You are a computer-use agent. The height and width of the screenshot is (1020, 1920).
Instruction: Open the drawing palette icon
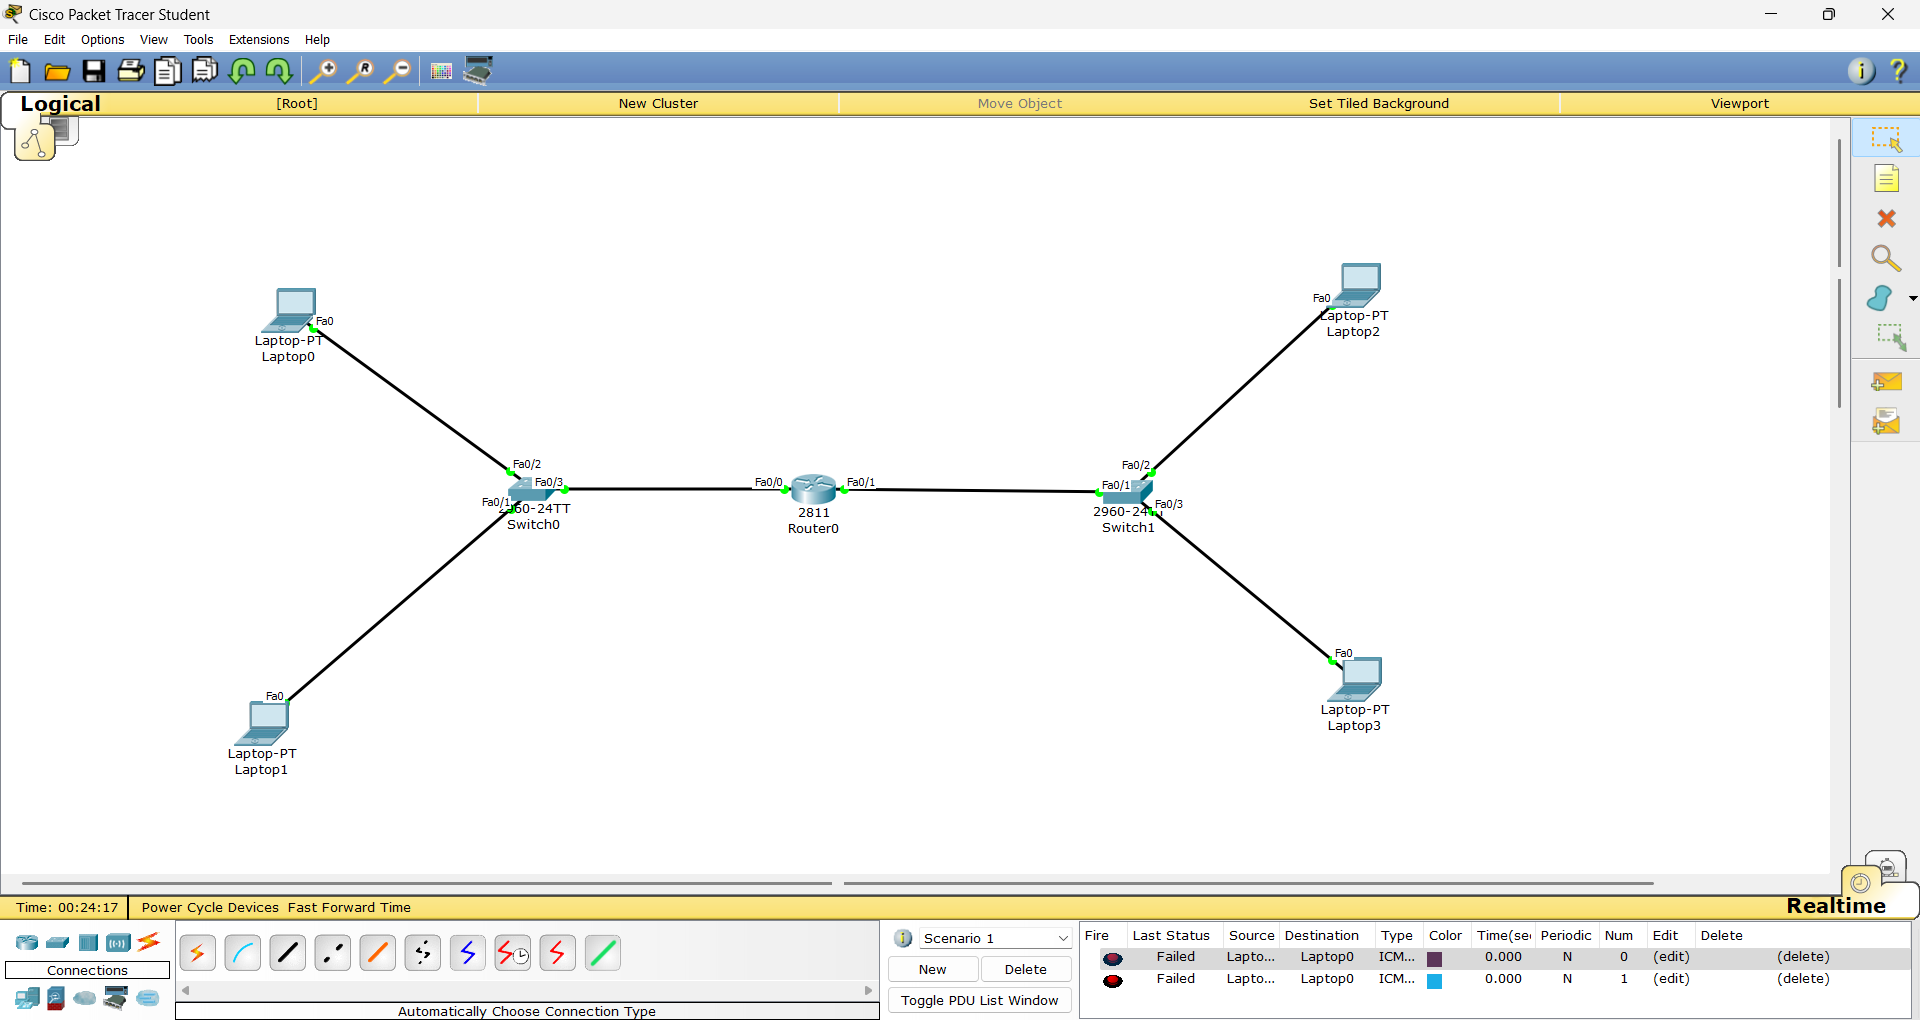pyautogui.click(x=441, y=71)
